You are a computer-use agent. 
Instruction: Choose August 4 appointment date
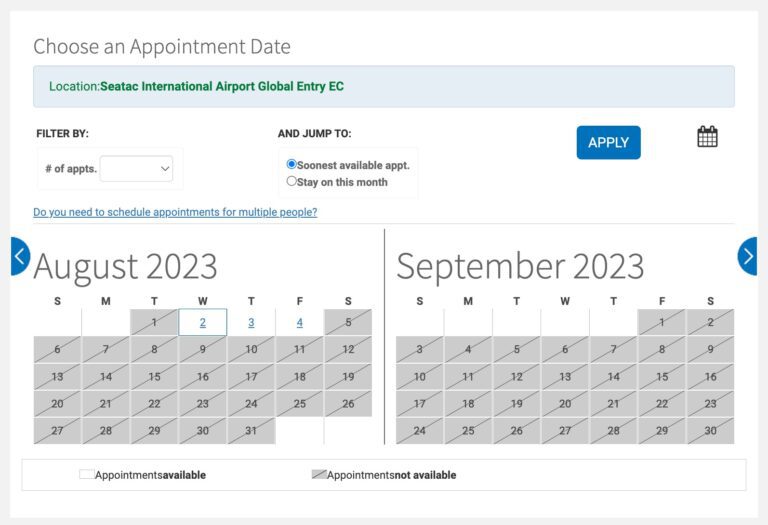(x=300, y=322)
